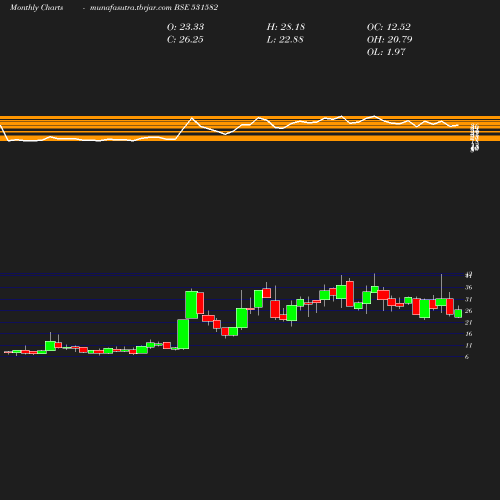Click the price axis label 36
This screenshot has width=500, height=500.
469,287
